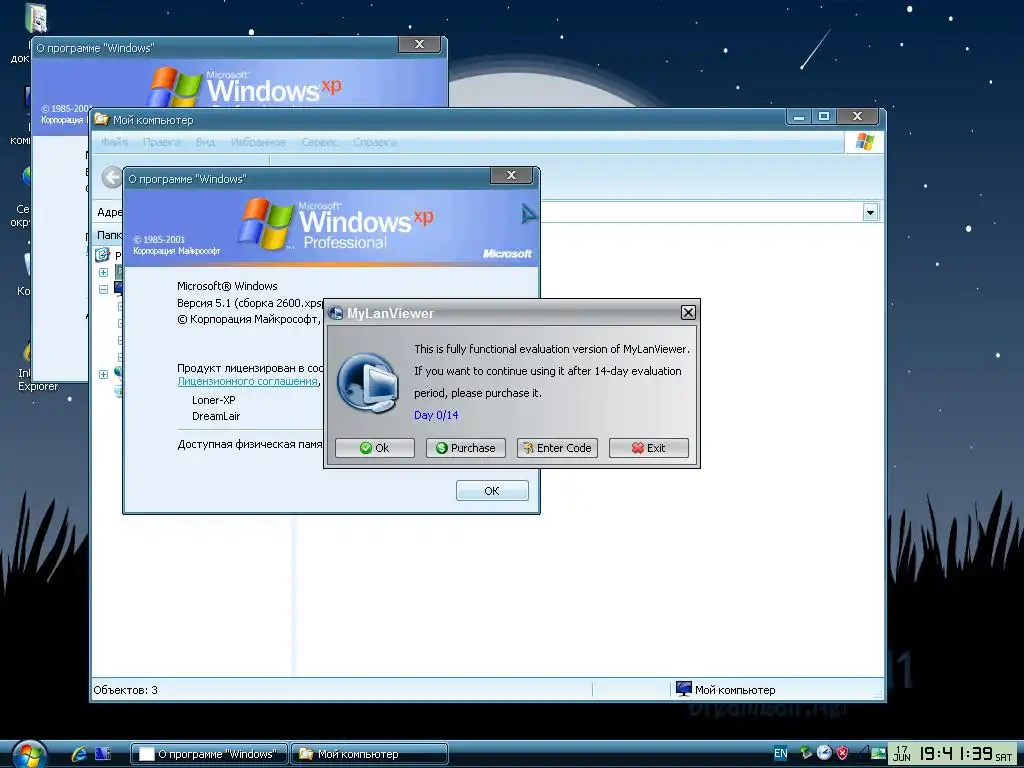Viewport: 1024px width, 768px height.
Task: Click the blue "Day 0/14" text
Action: coord(436,415)
